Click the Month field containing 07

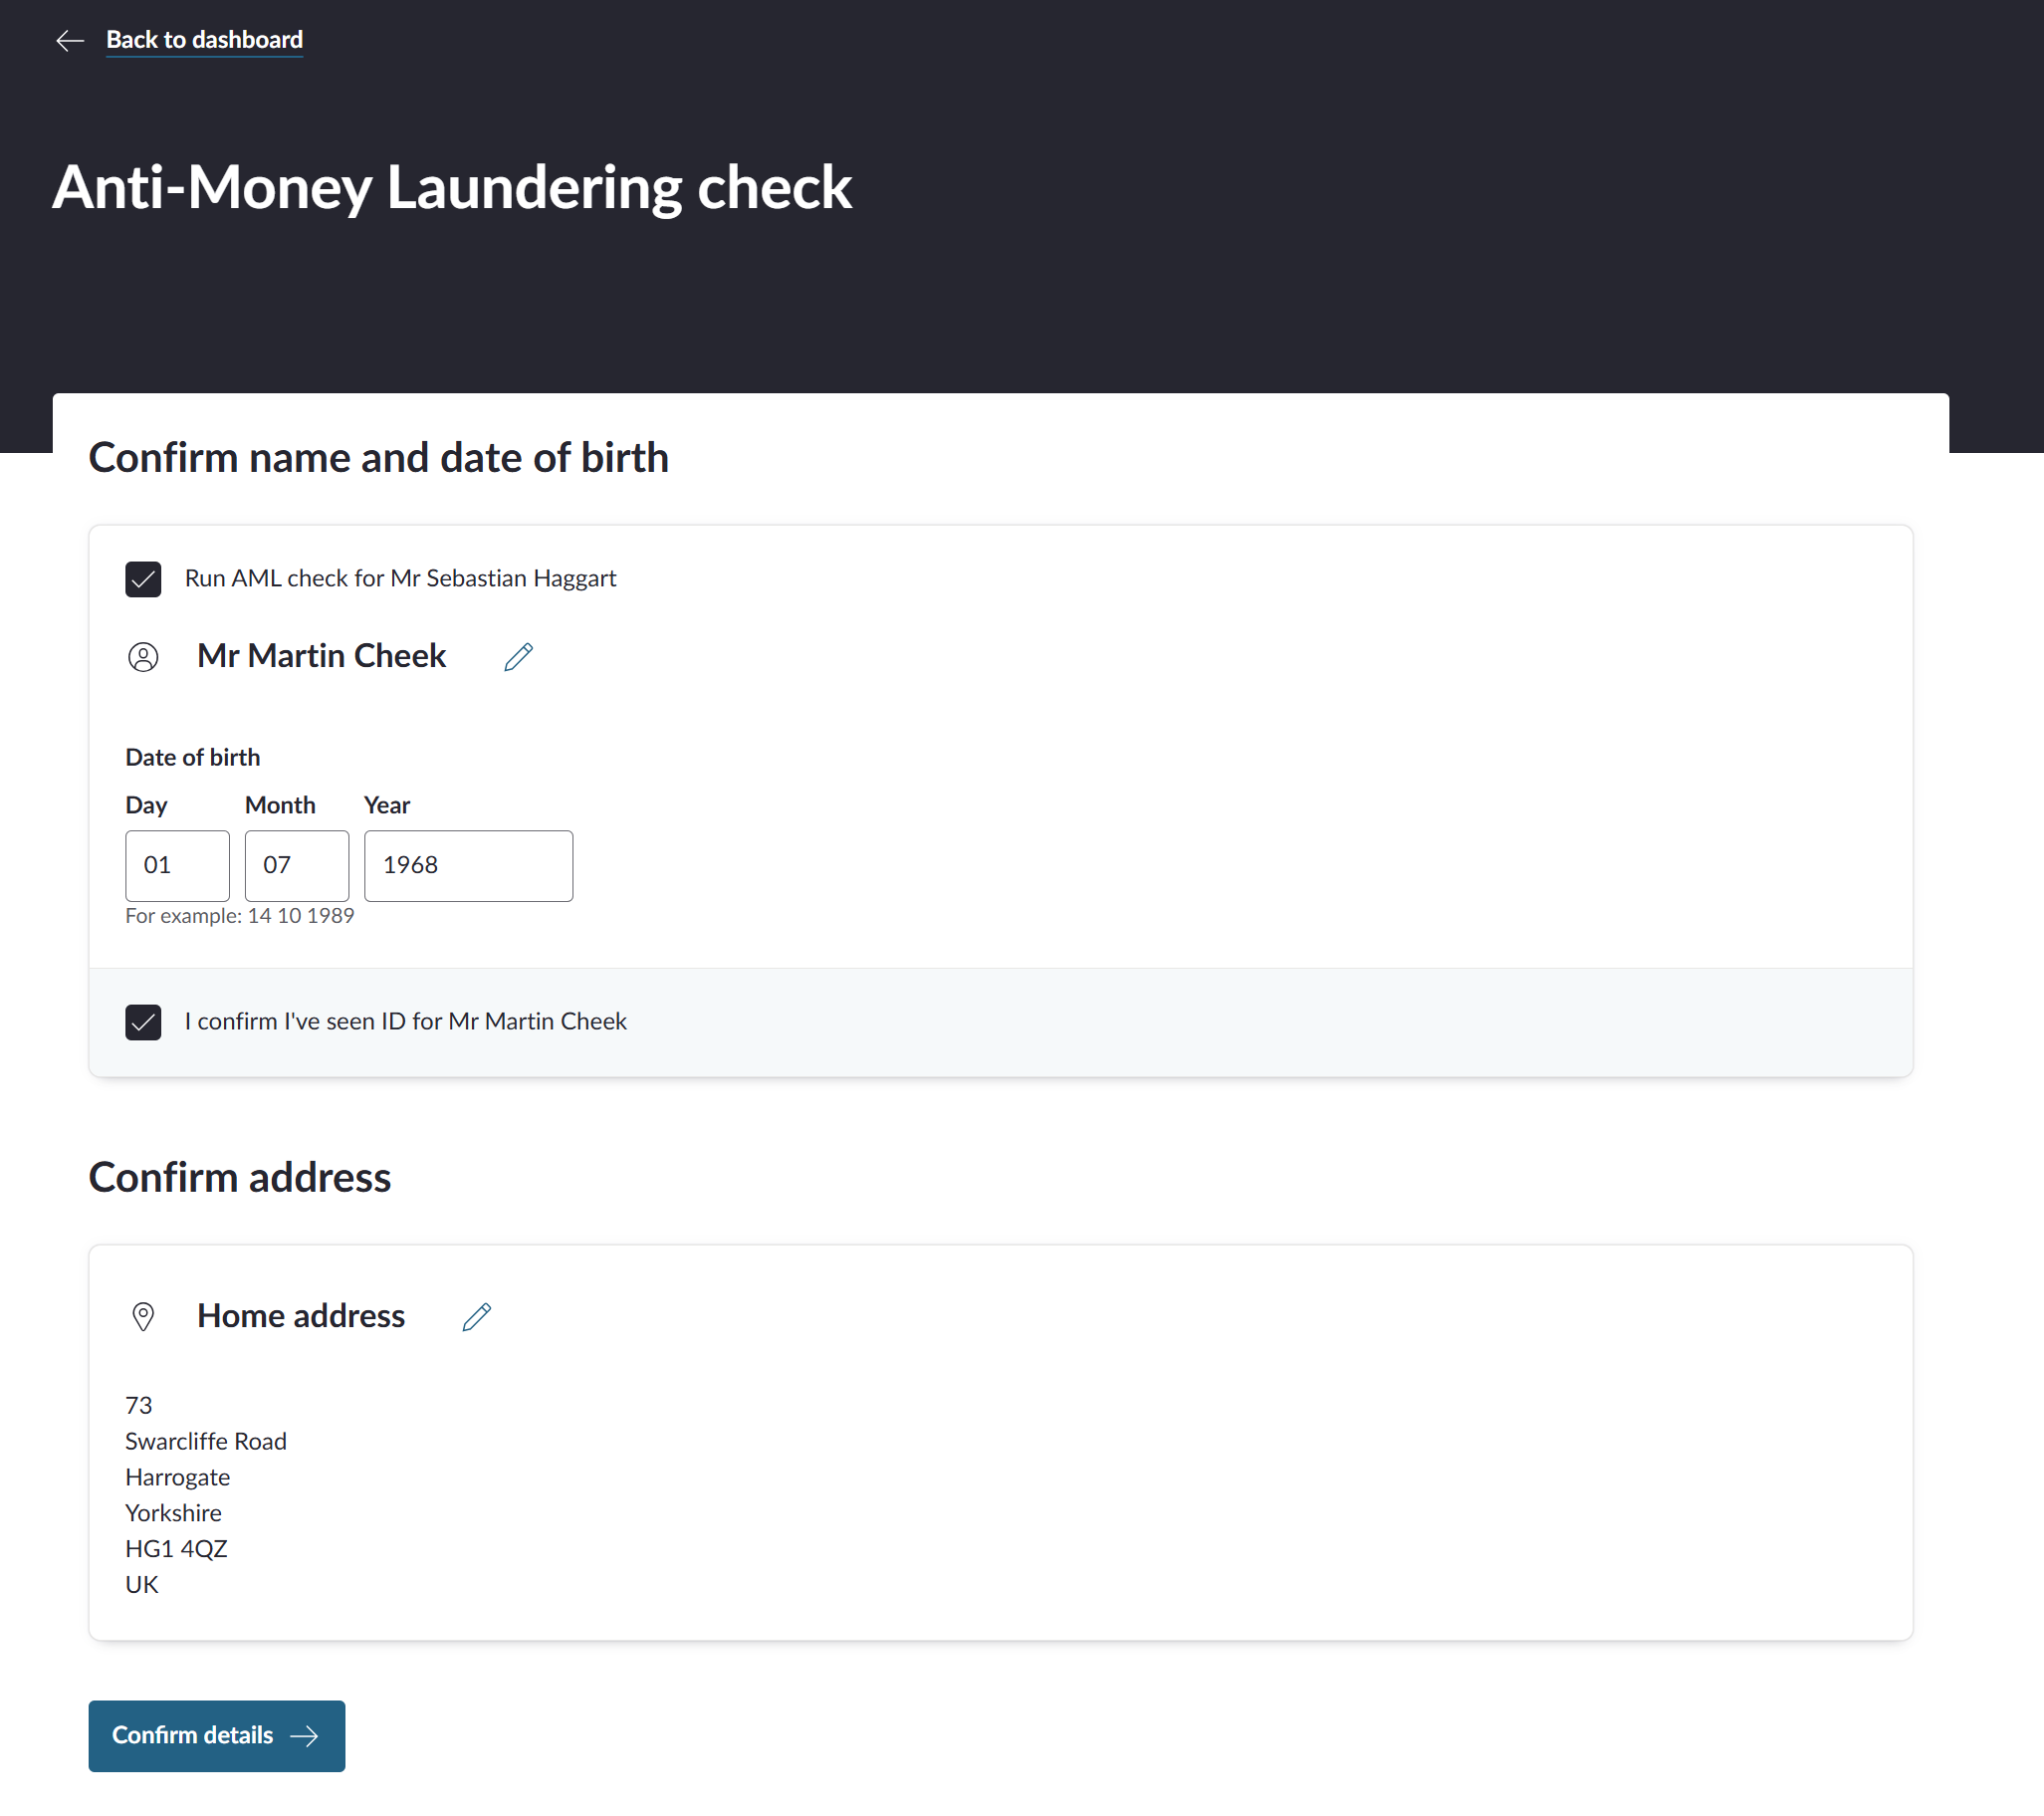pyautogui.click(x=297, y=865)
